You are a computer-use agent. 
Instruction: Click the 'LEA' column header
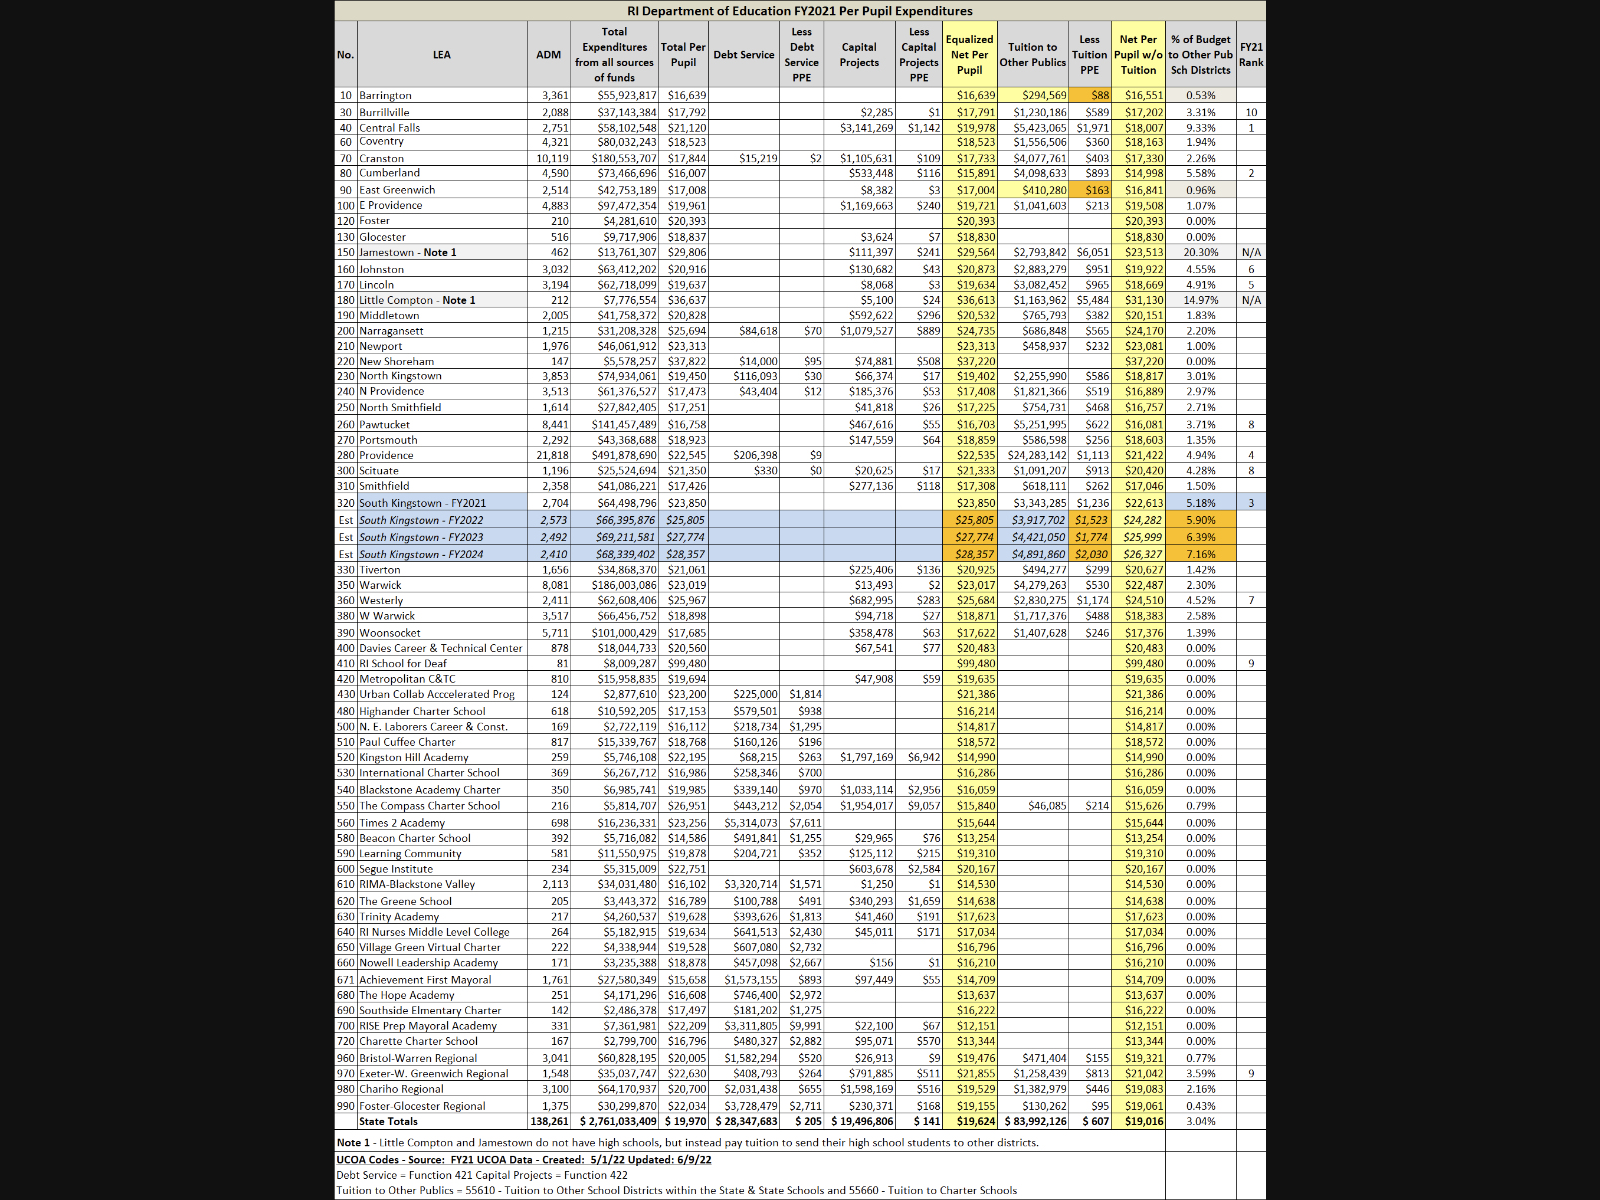[x=442, y=55]
